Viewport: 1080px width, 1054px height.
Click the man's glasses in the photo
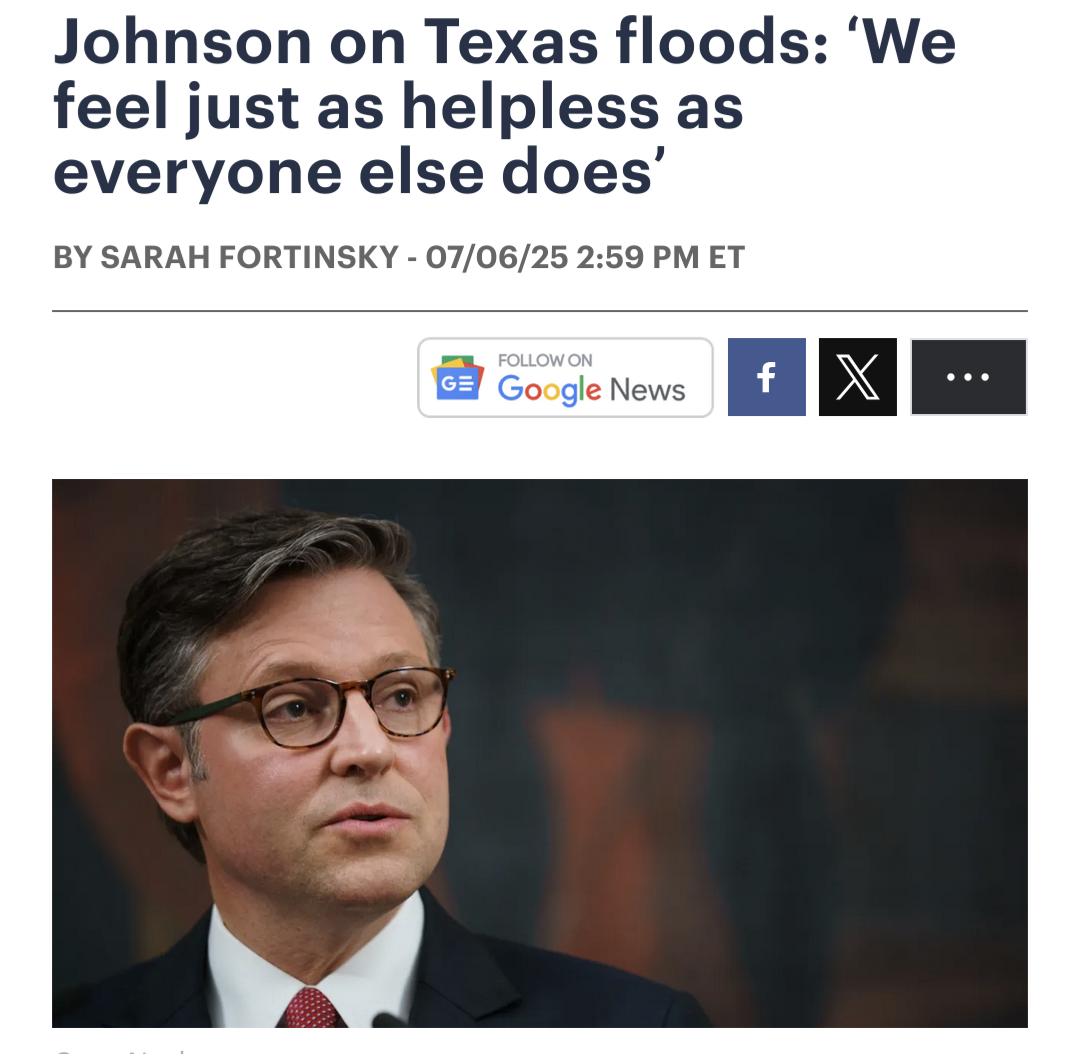tap(310, 706)
